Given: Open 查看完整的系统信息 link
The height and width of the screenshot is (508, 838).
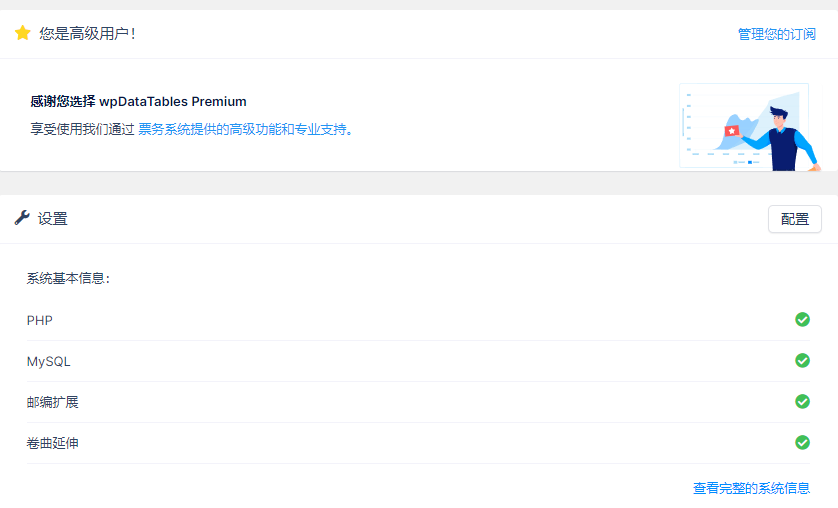Looking at the screenshot, I should point(751,488).
